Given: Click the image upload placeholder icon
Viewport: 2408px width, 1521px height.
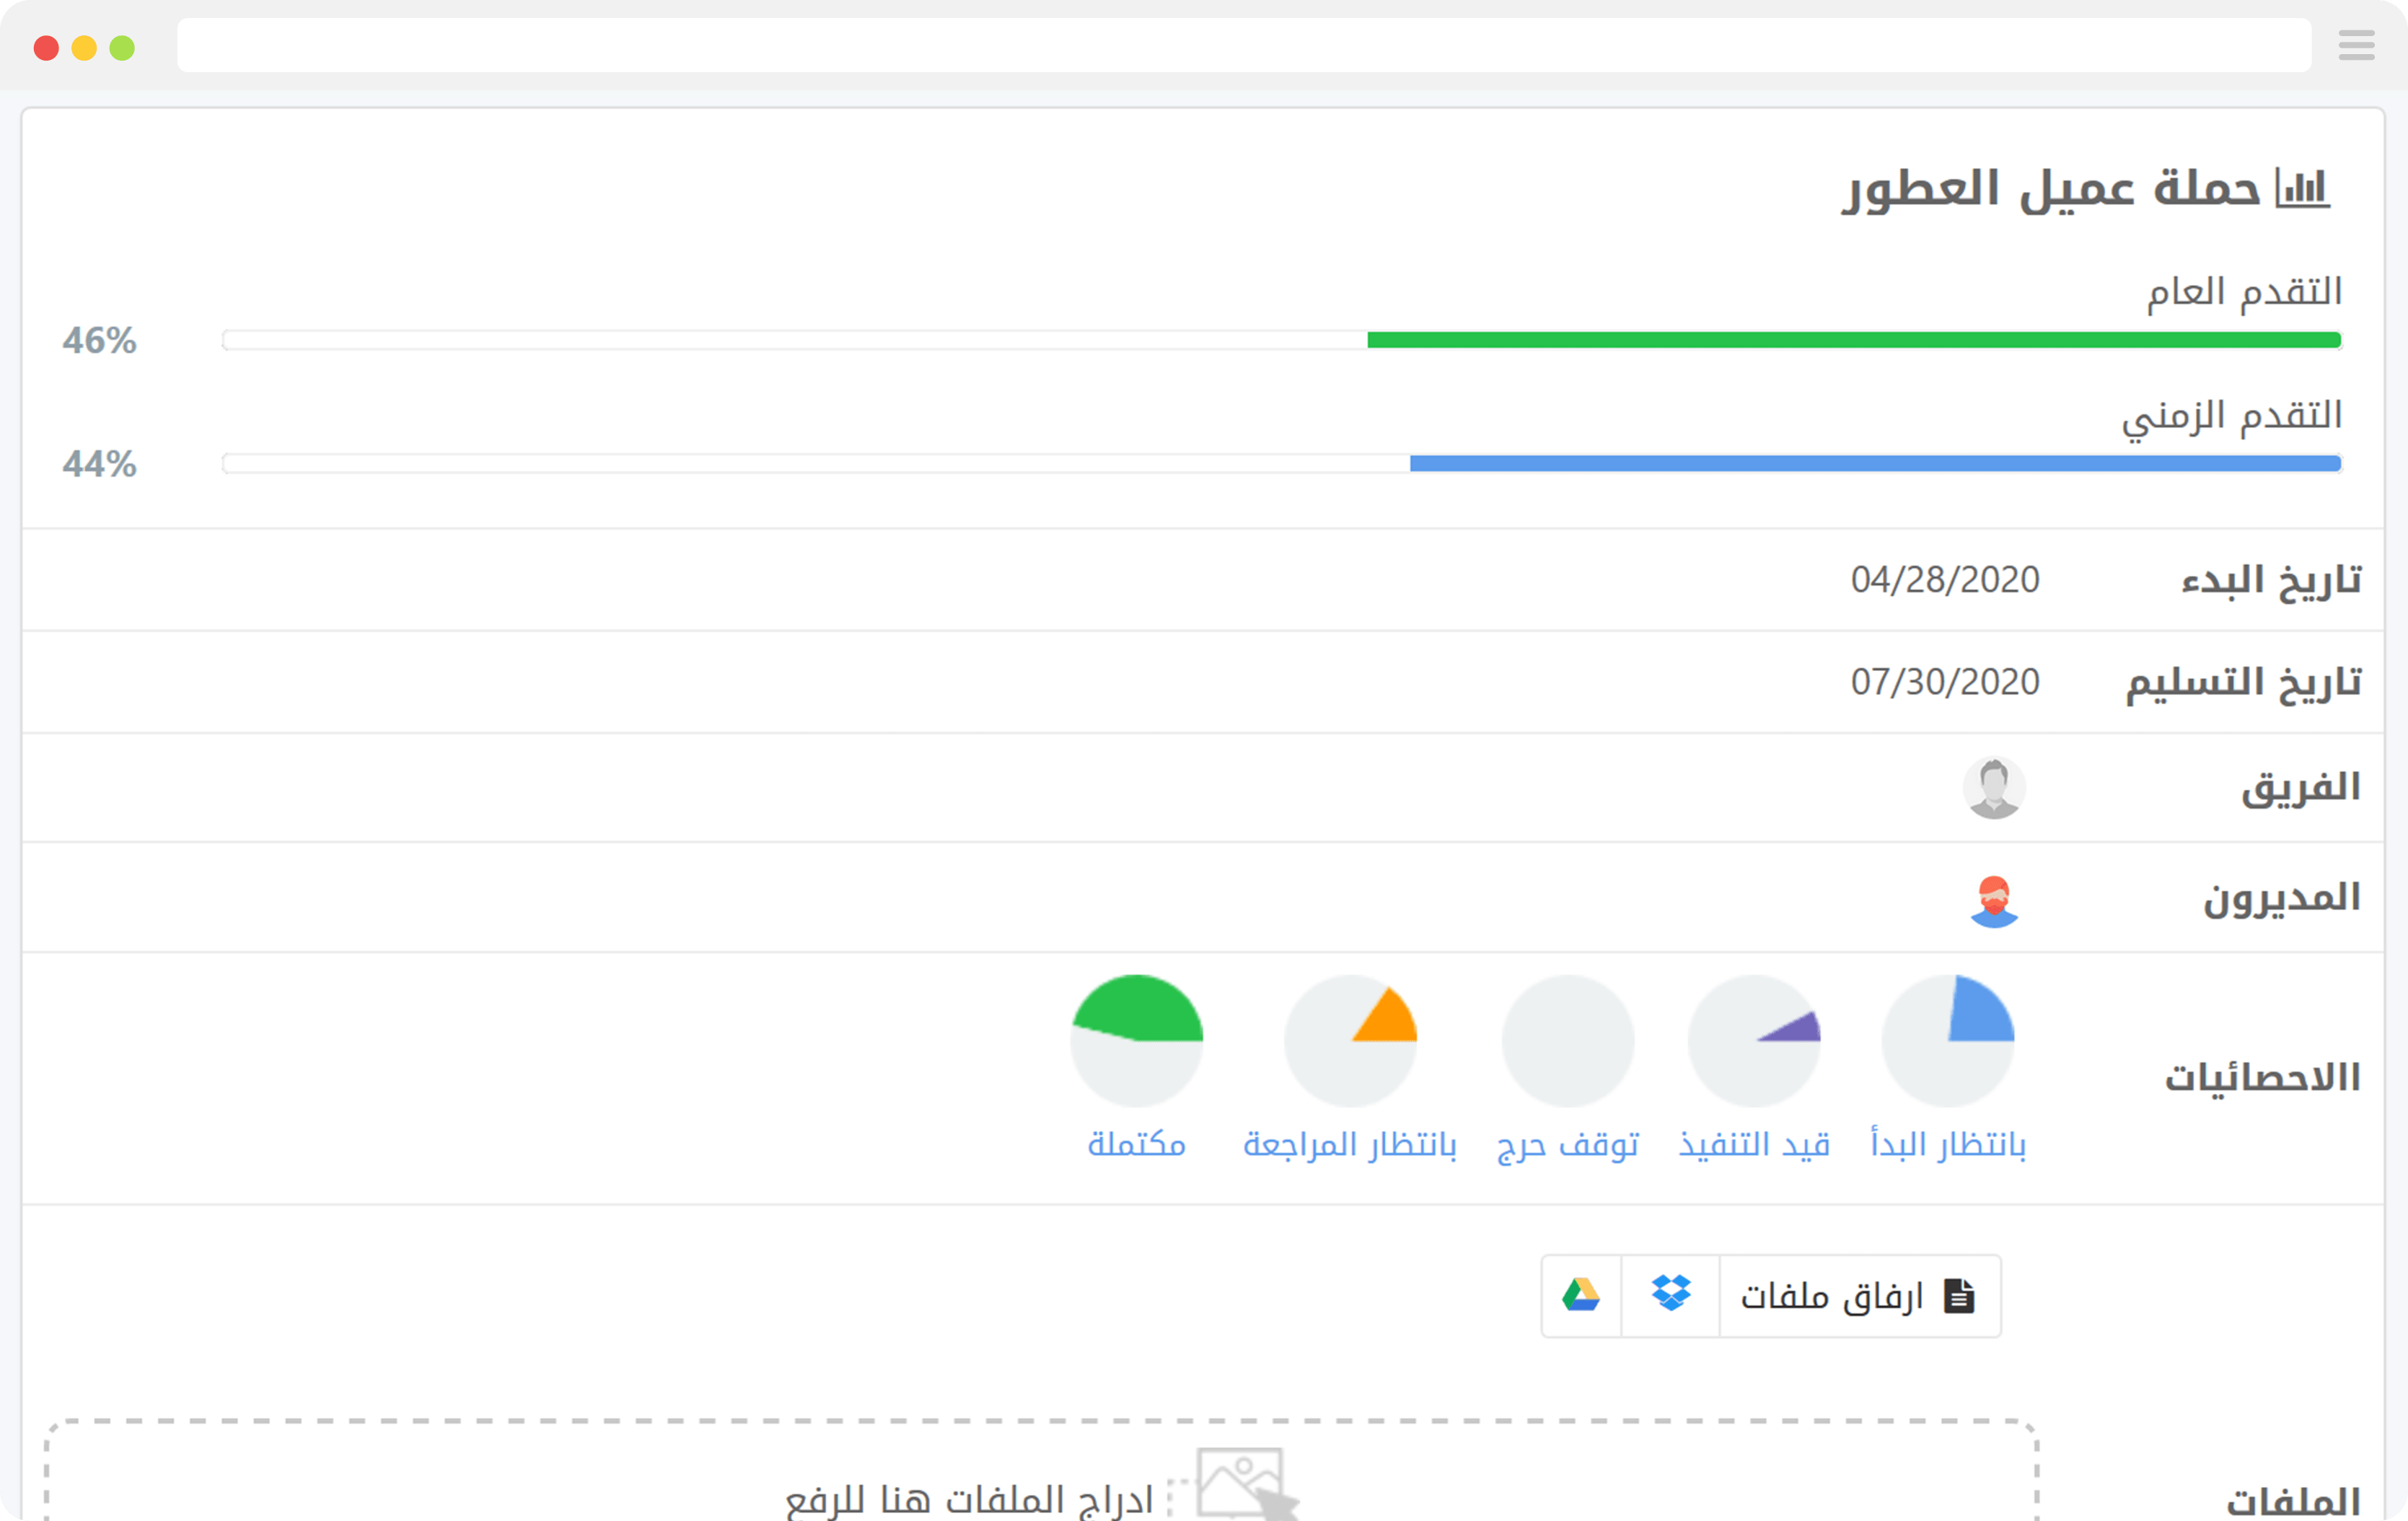Looking at the screenshot, I should tap(1240, 1482).
